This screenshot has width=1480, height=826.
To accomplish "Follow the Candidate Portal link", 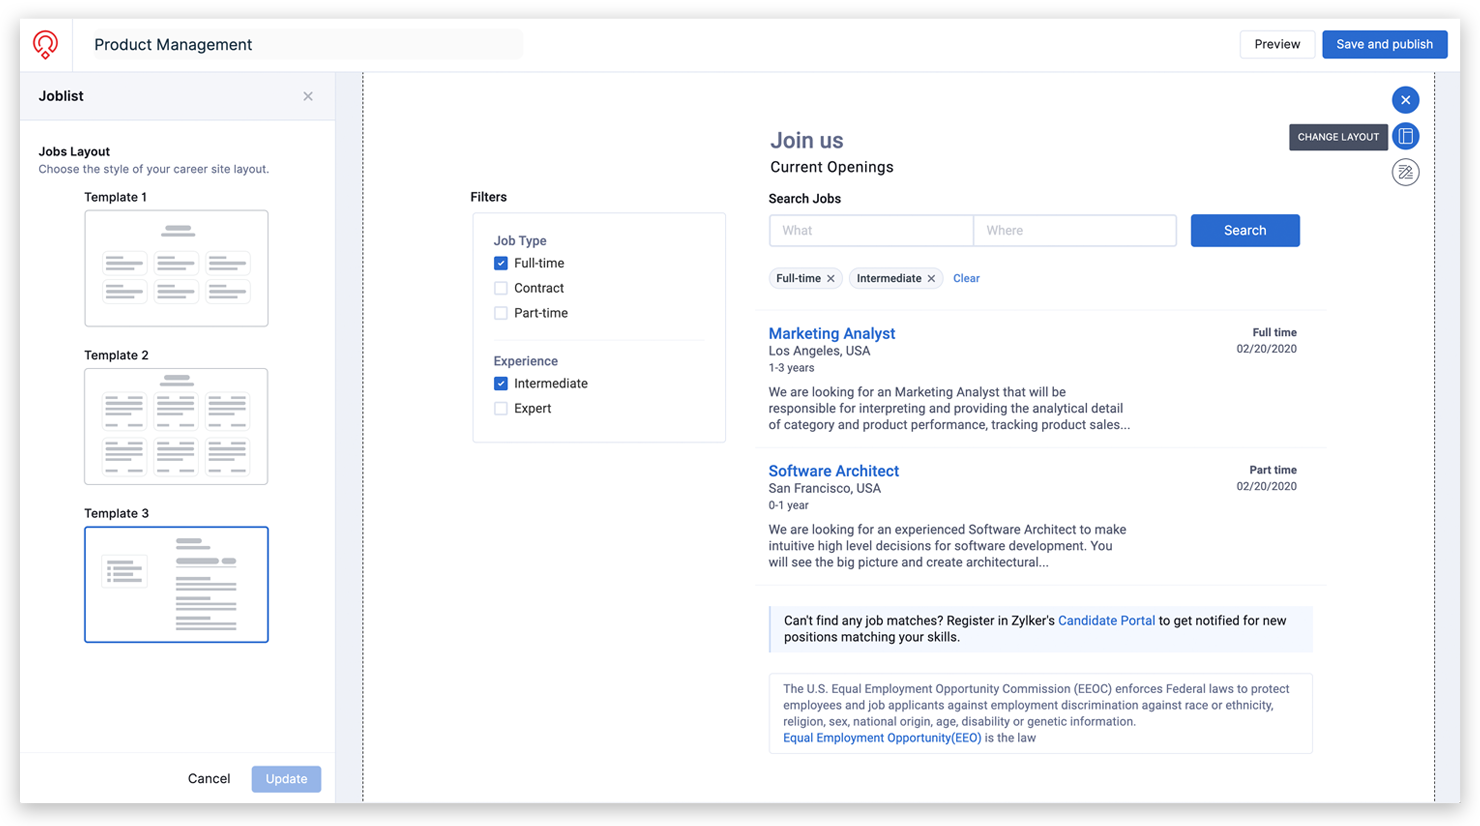I will (1106, 621).
